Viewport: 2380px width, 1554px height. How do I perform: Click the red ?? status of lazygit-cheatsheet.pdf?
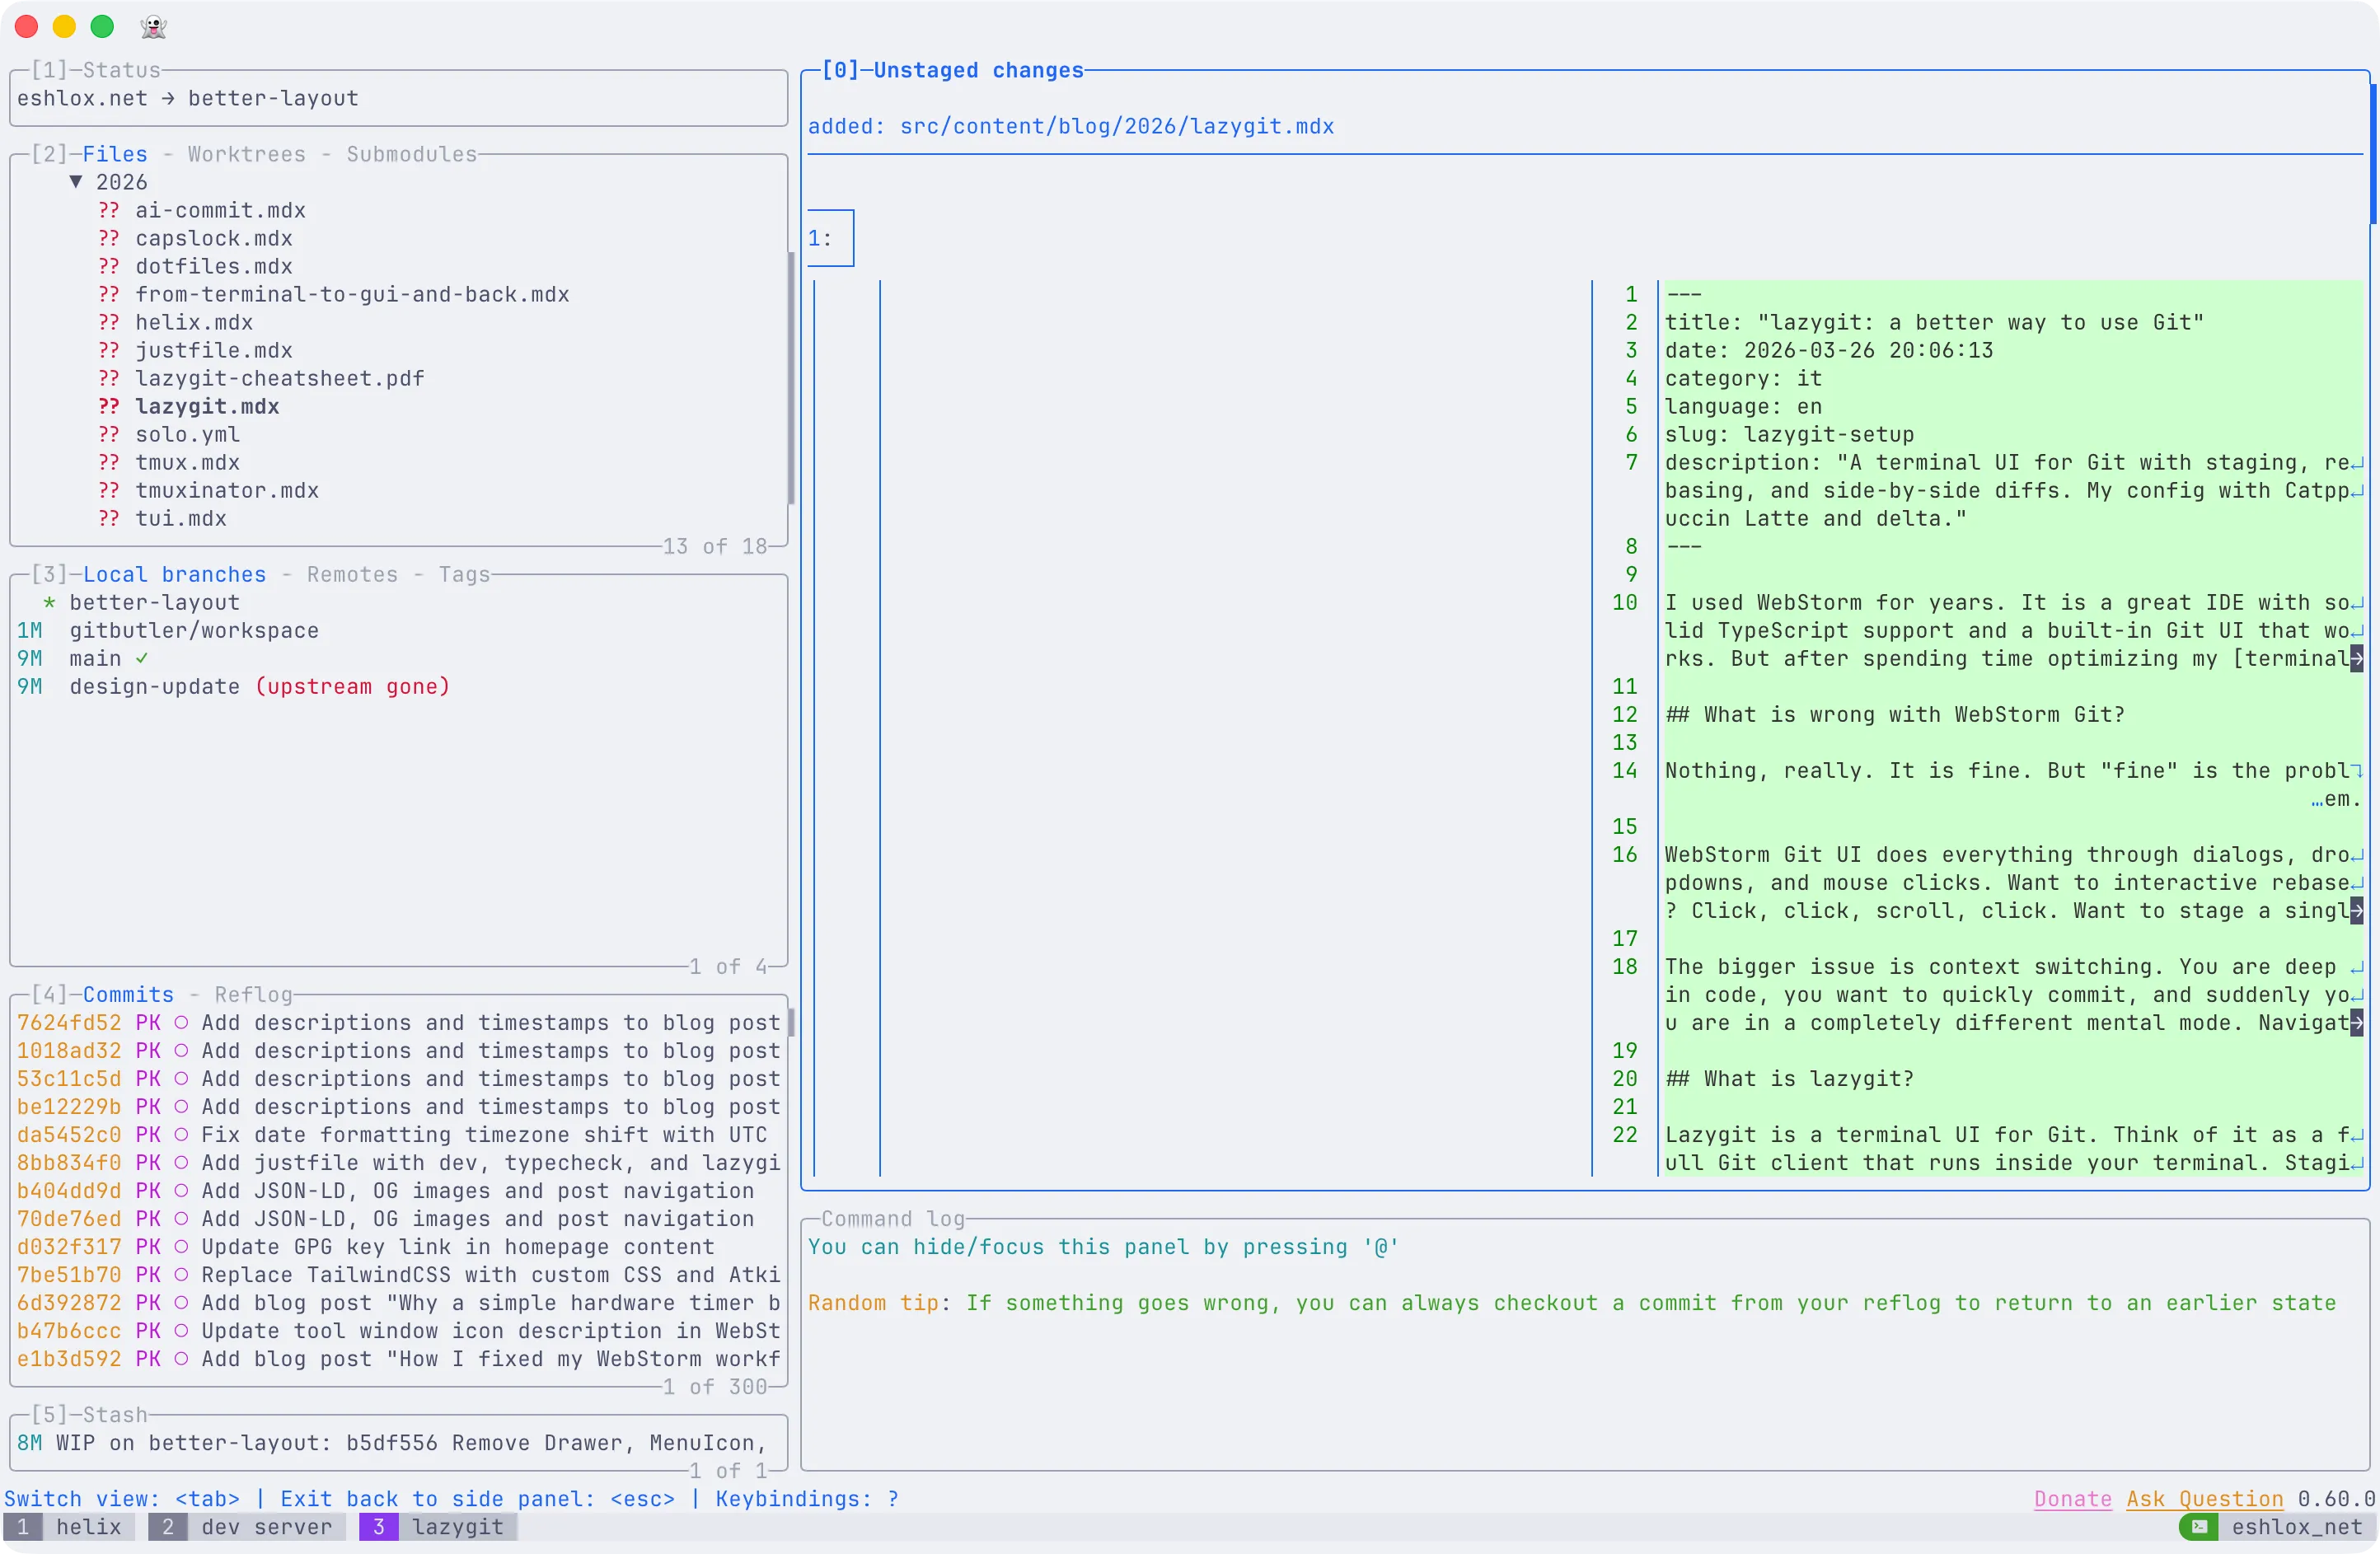(x=109, y=379)
